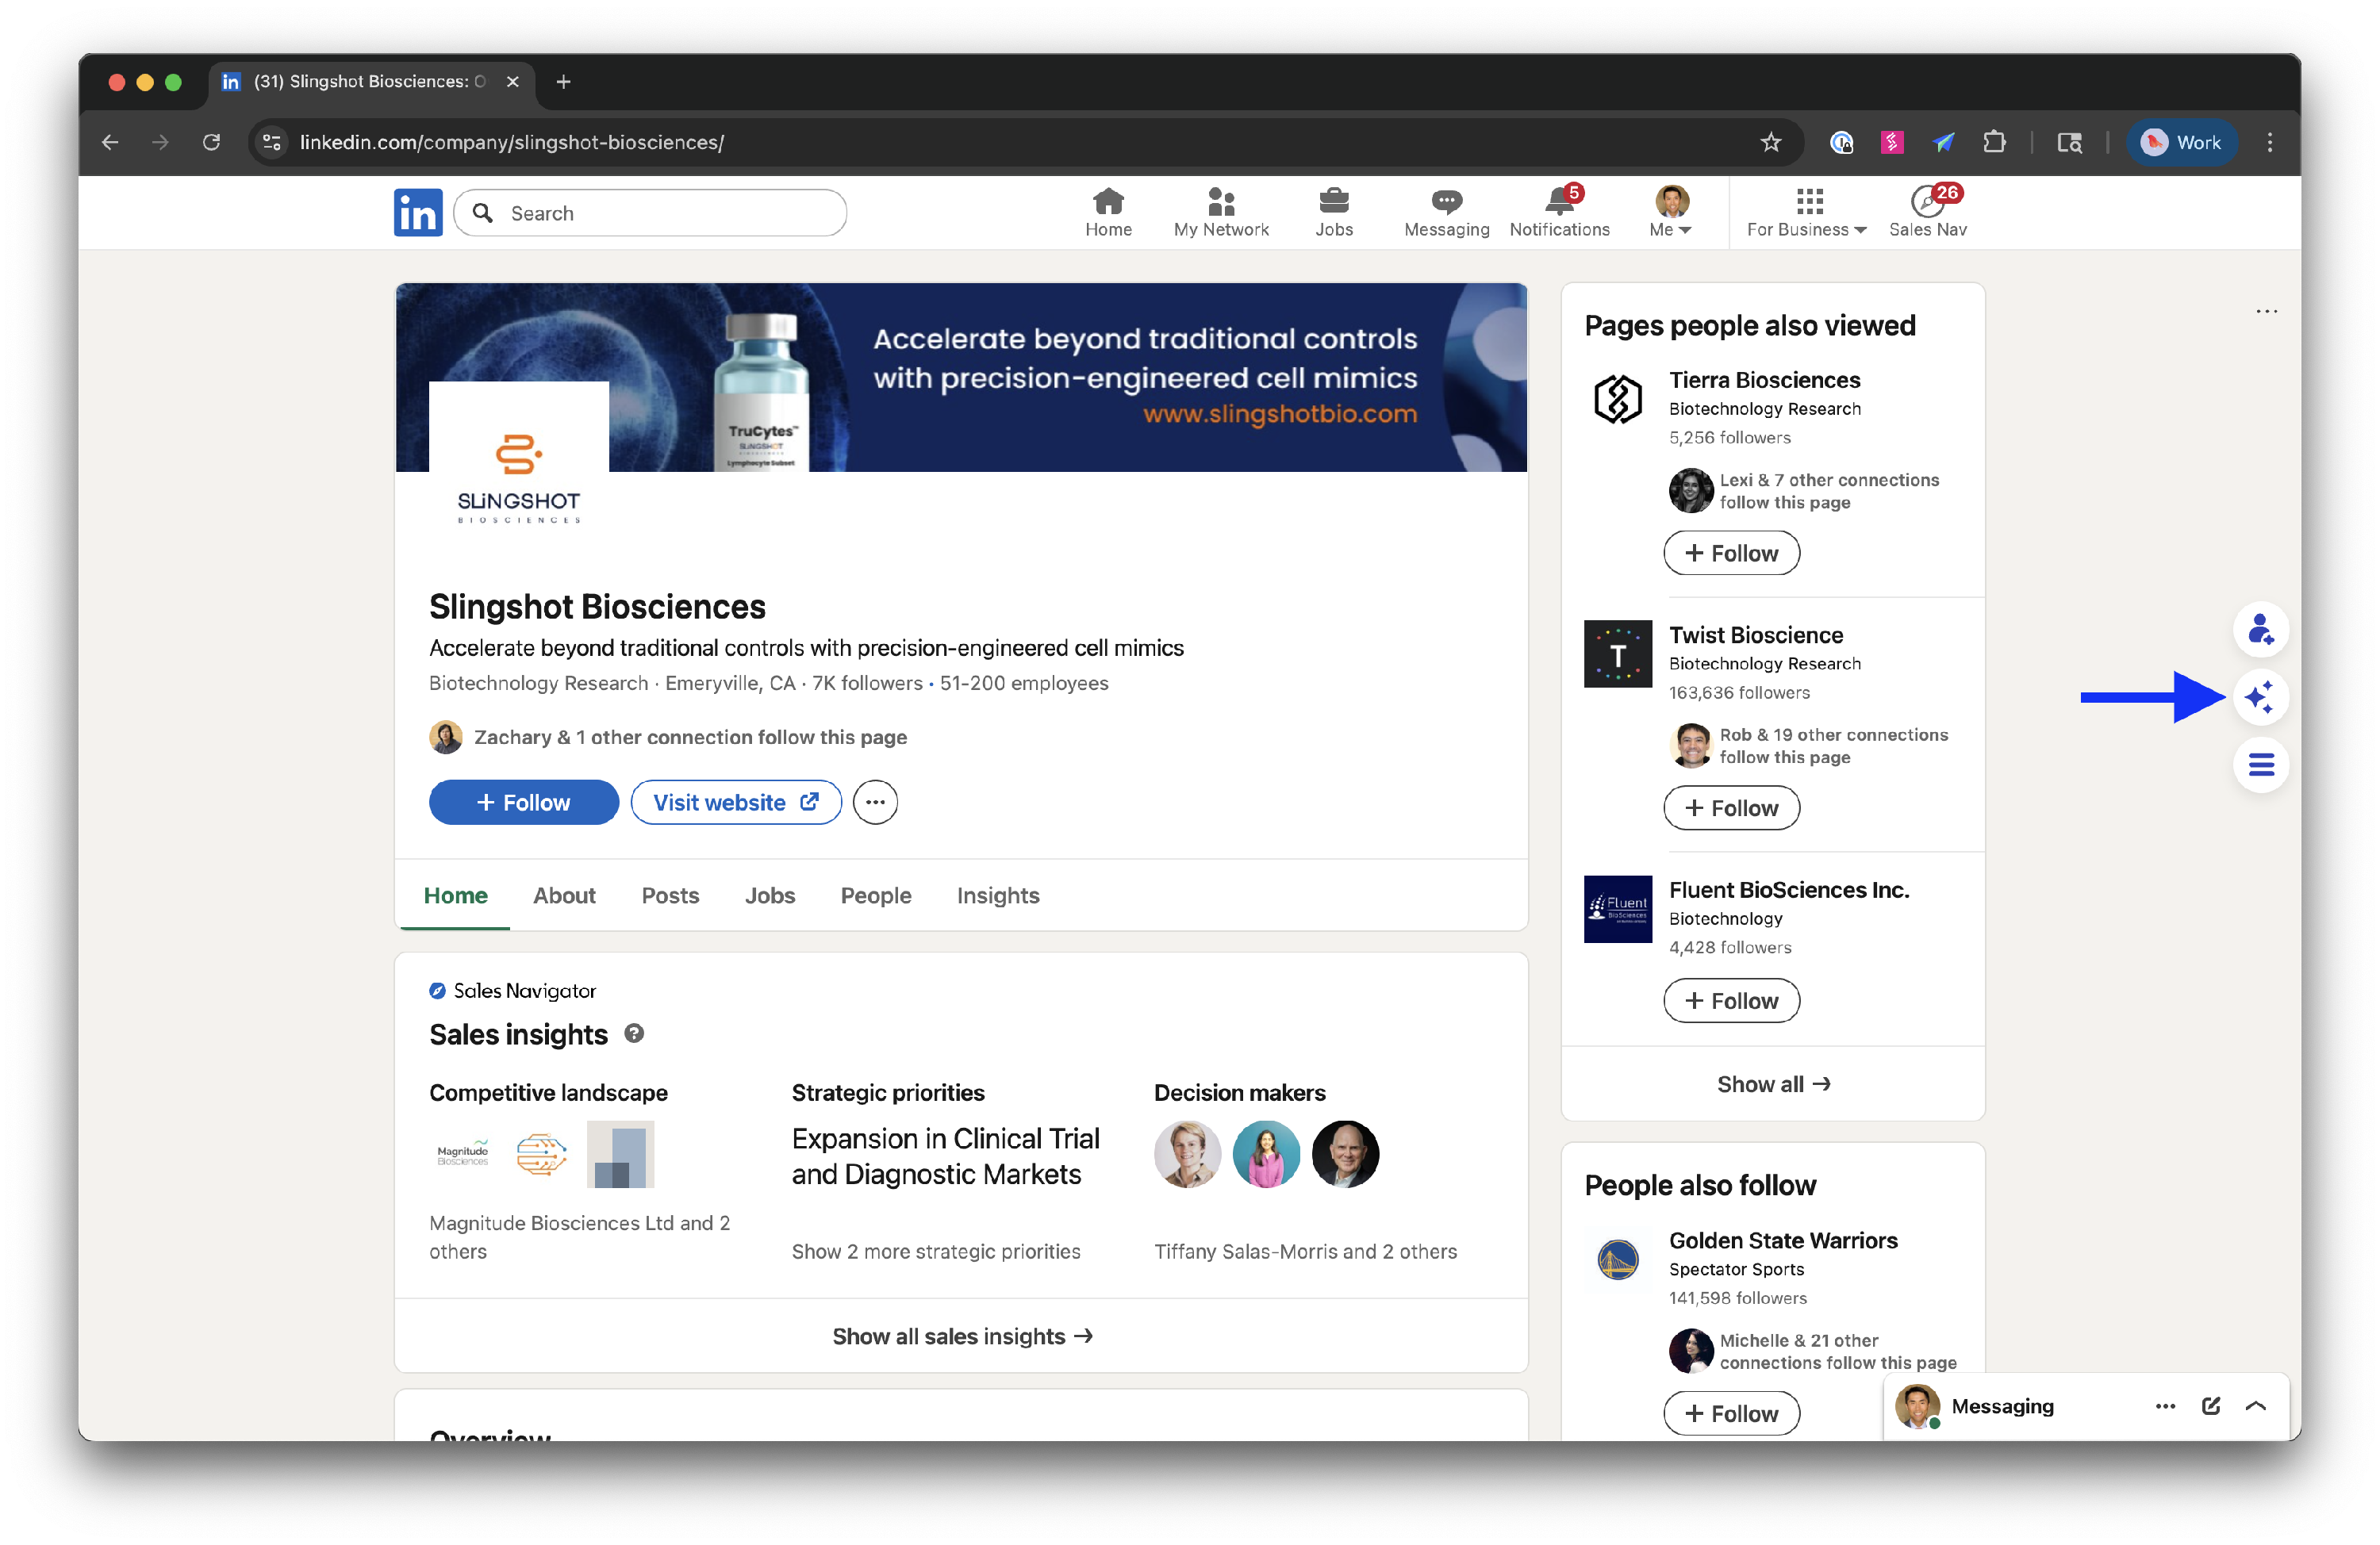
Task: Close the Slingshot Biosciences browser tab
Action: point(513,82)
